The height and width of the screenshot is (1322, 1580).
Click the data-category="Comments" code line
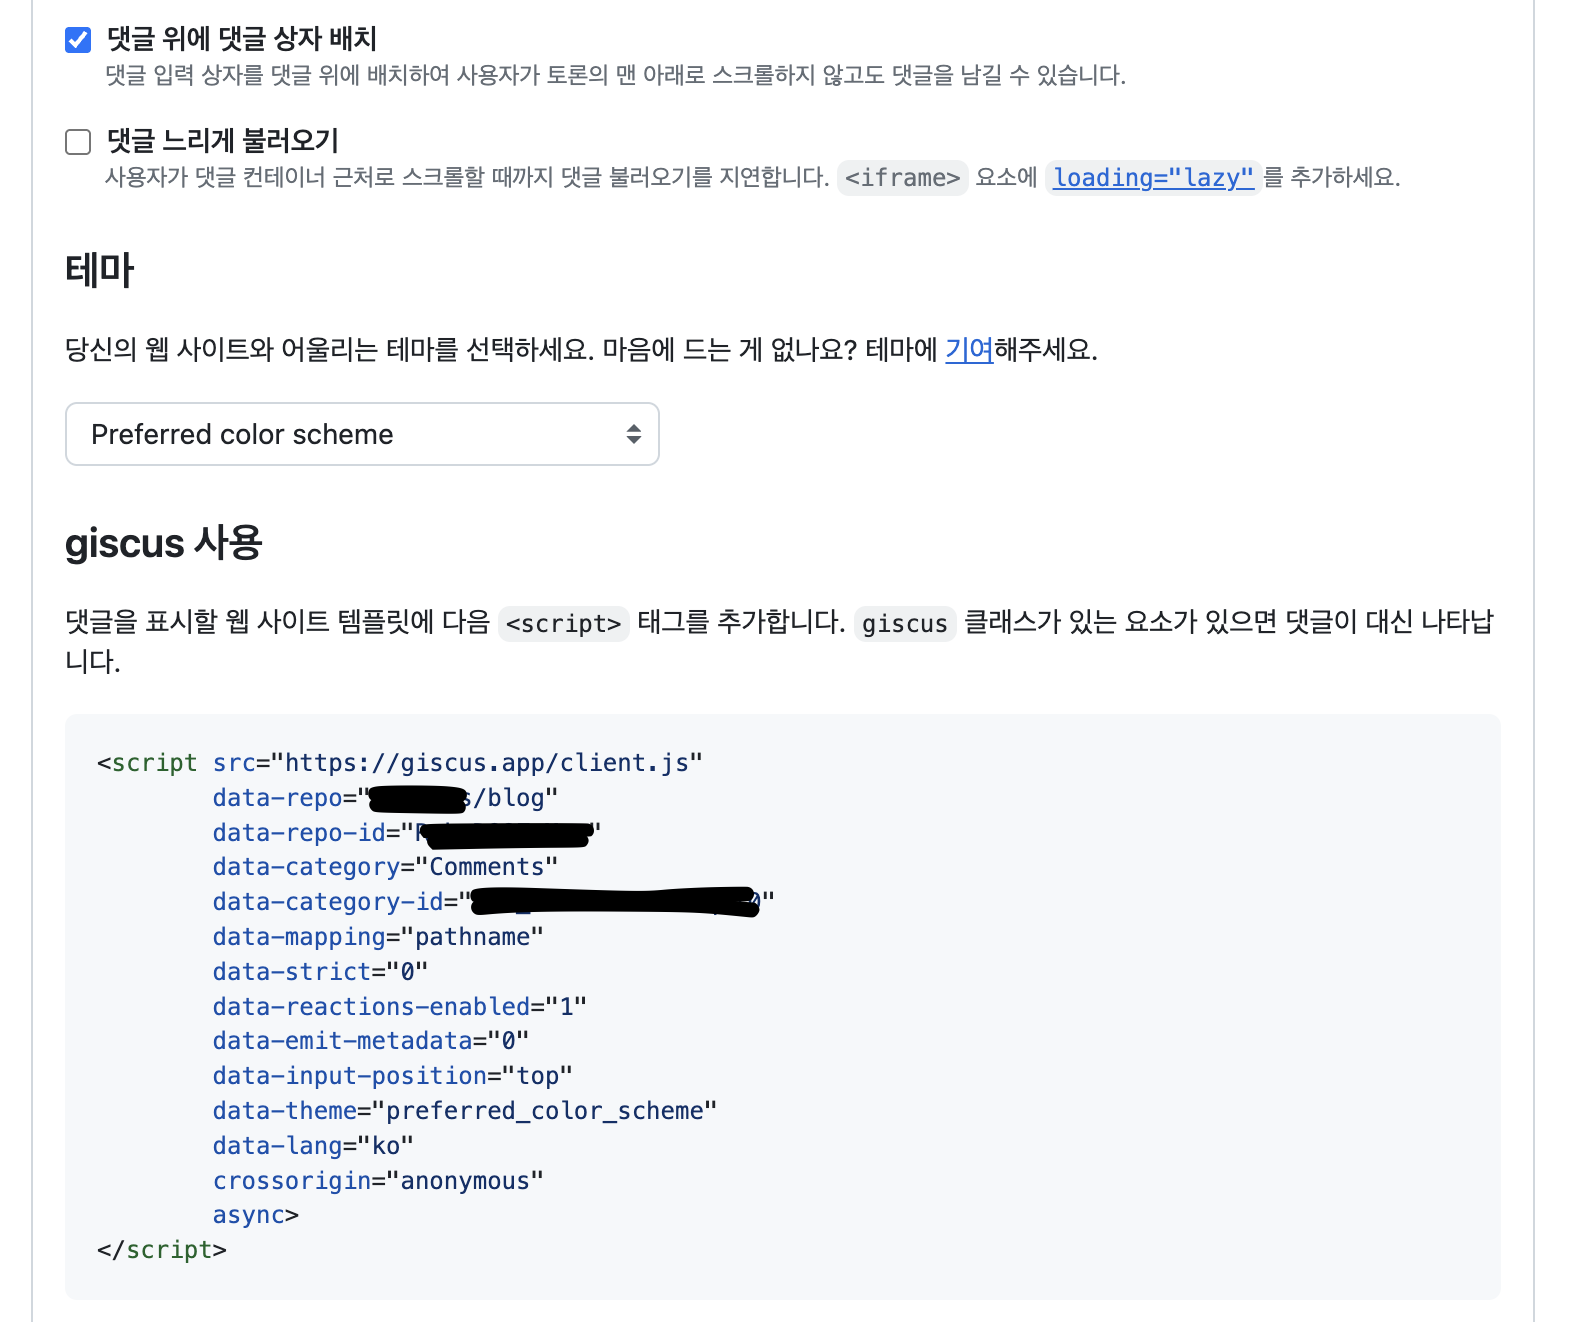(384, 867)
